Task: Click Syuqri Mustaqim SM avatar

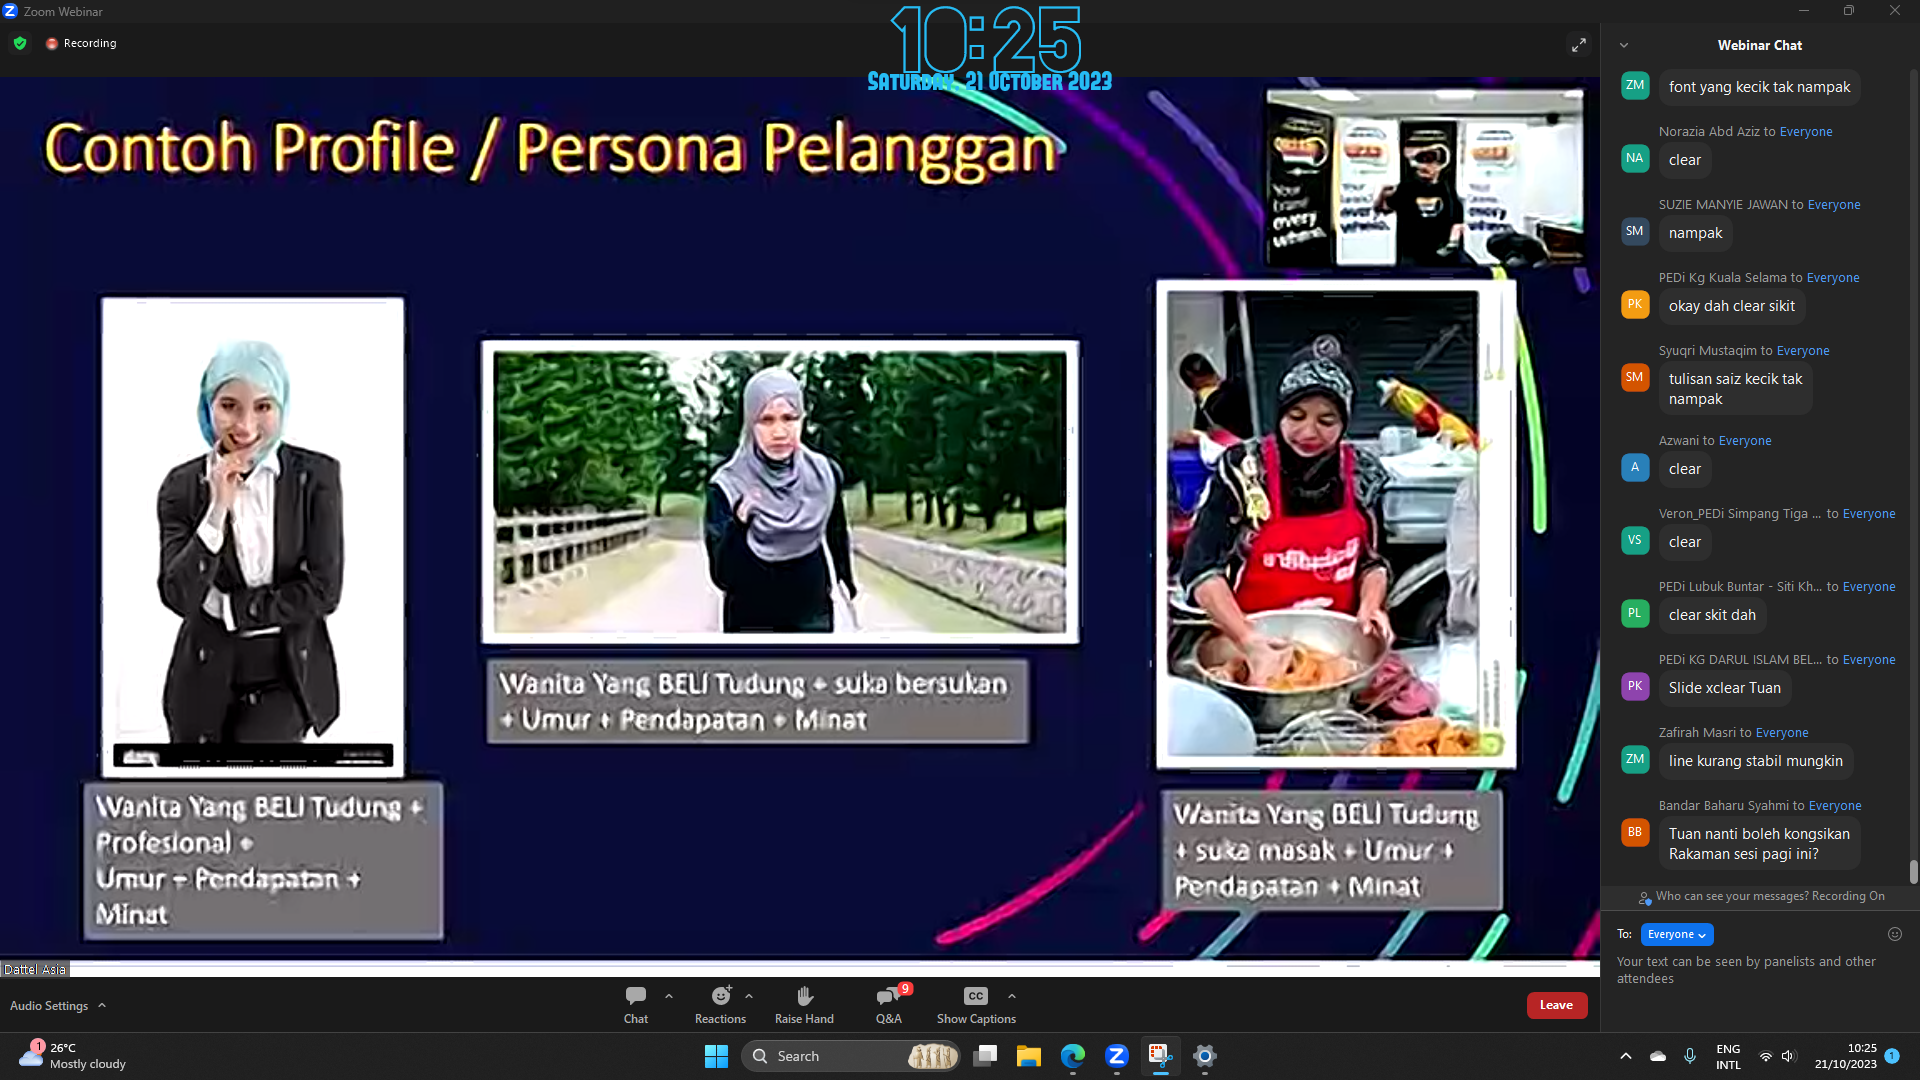Action: 1635,377
